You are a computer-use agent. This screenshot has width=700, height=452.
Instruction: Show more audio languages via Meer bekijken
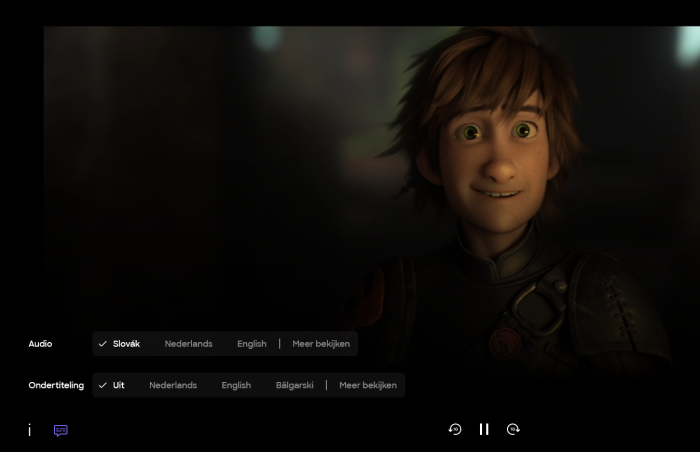[321, 344]
